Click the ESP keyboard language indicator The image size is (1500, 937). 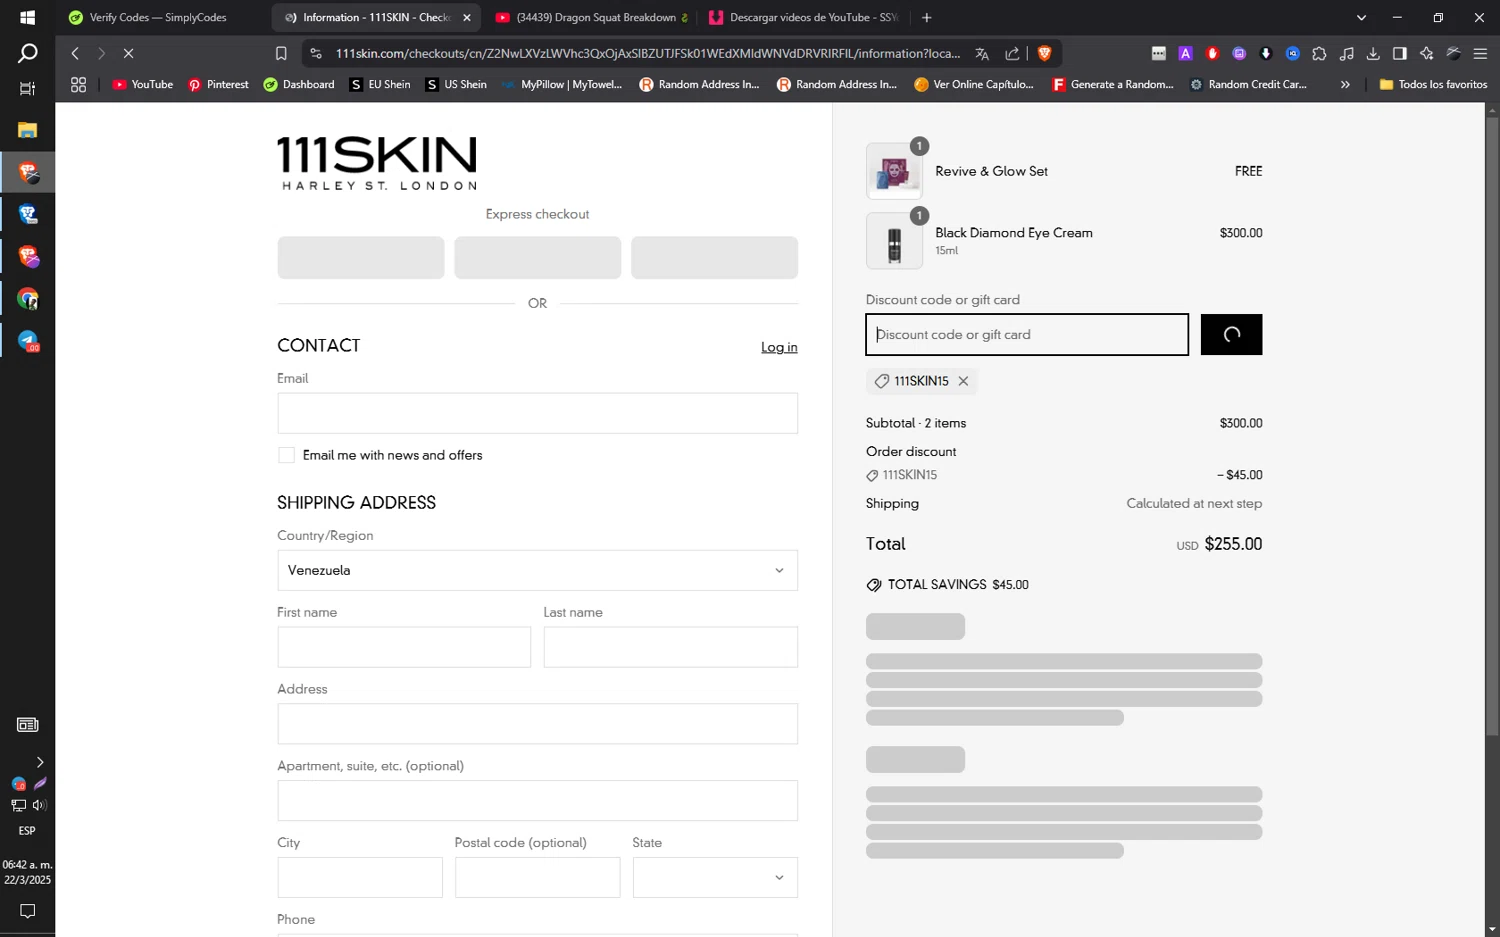coord(27,831)
